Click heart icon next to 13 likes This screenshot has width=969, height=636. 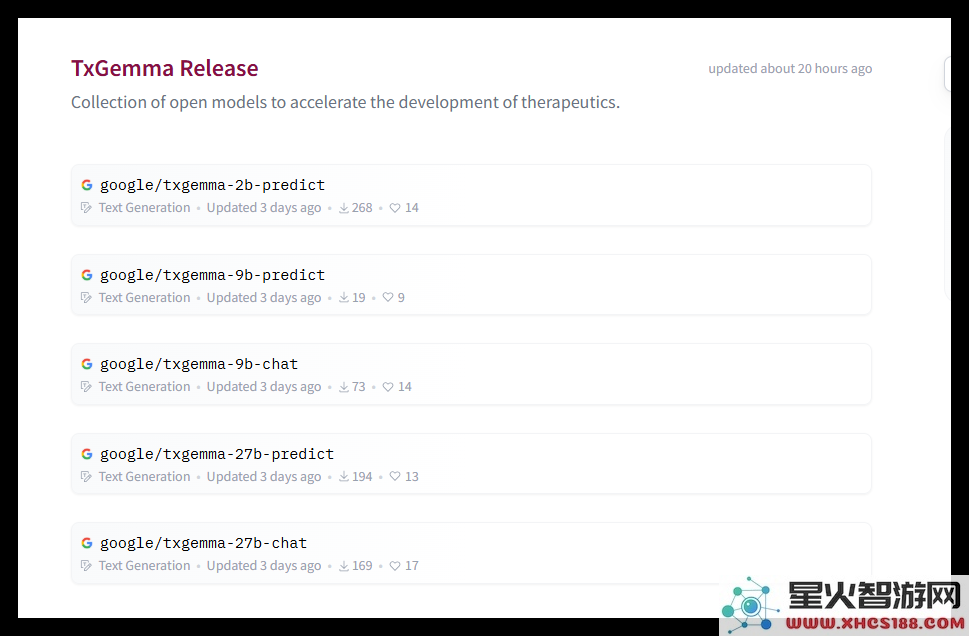point(395,477)
